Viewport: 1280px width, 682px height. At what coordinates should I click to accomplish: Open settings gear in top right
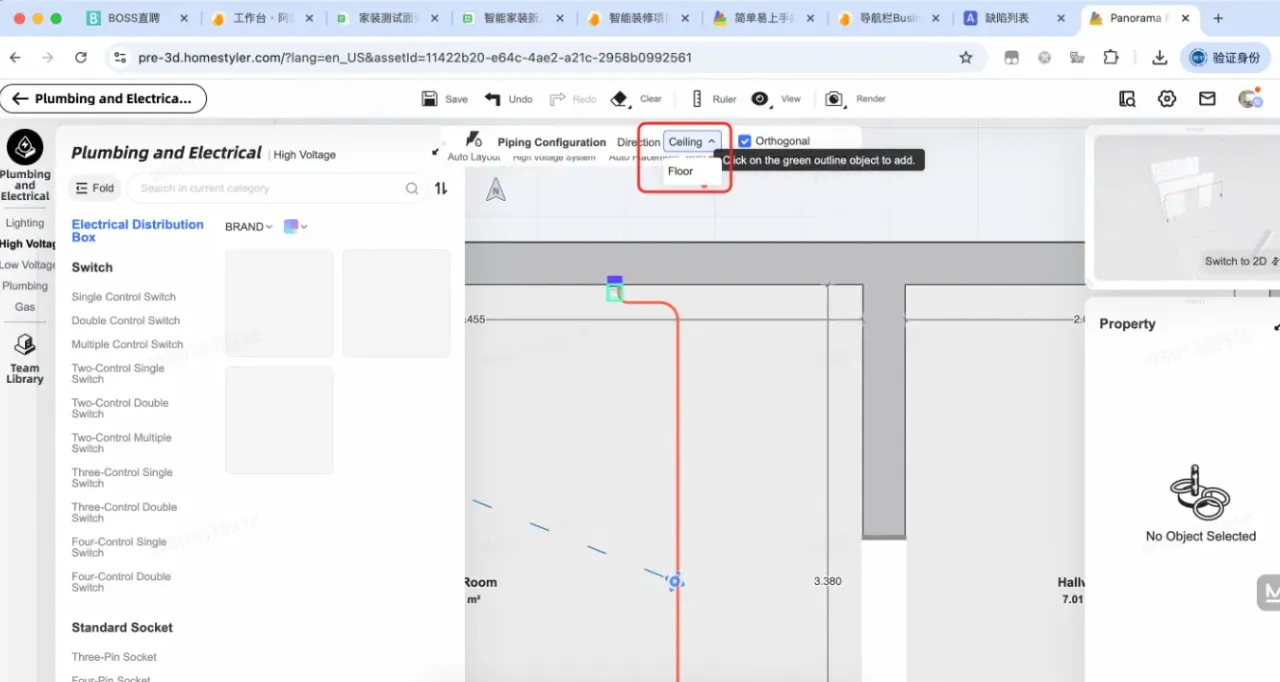(1167, 98)
